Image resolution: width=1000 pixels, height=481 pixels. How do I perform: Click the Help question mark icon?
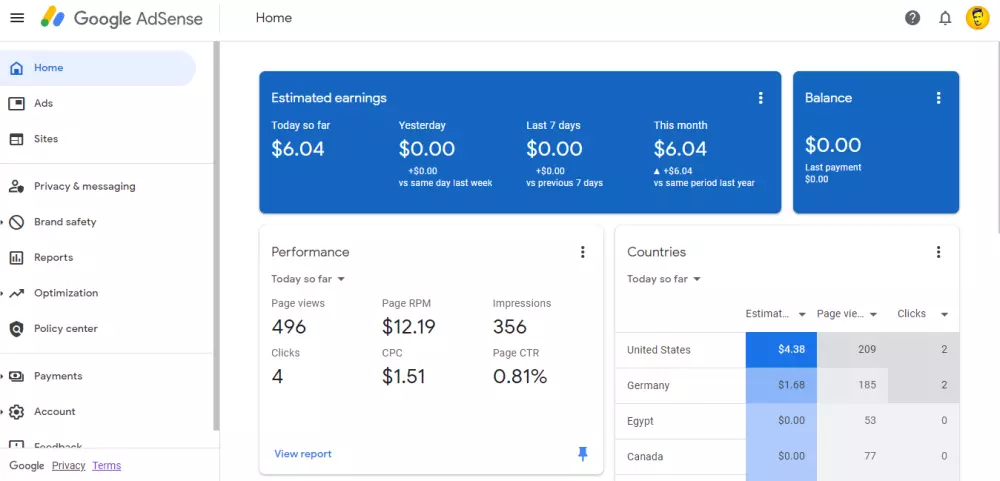912,18
